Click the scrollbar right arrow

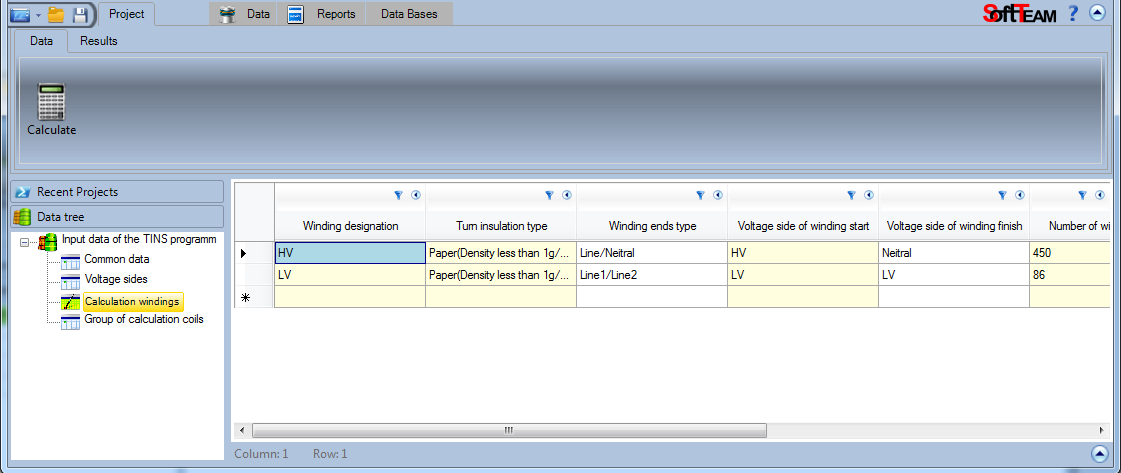tap(1100, 430)
